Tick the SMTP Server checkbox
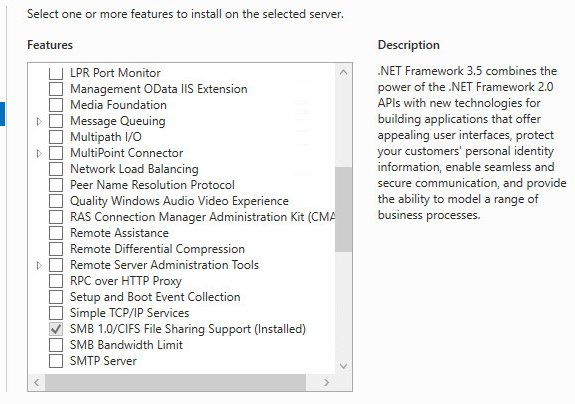Viewport: 575px width, 404px height. pos(56,361)
